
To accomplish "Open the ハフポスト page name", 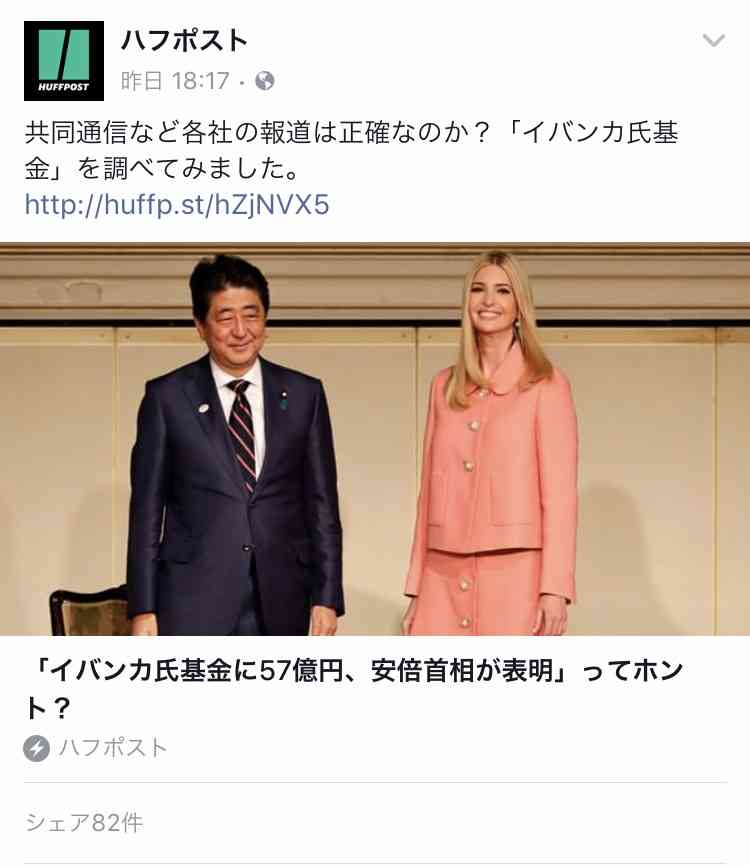I will (184, 41).
